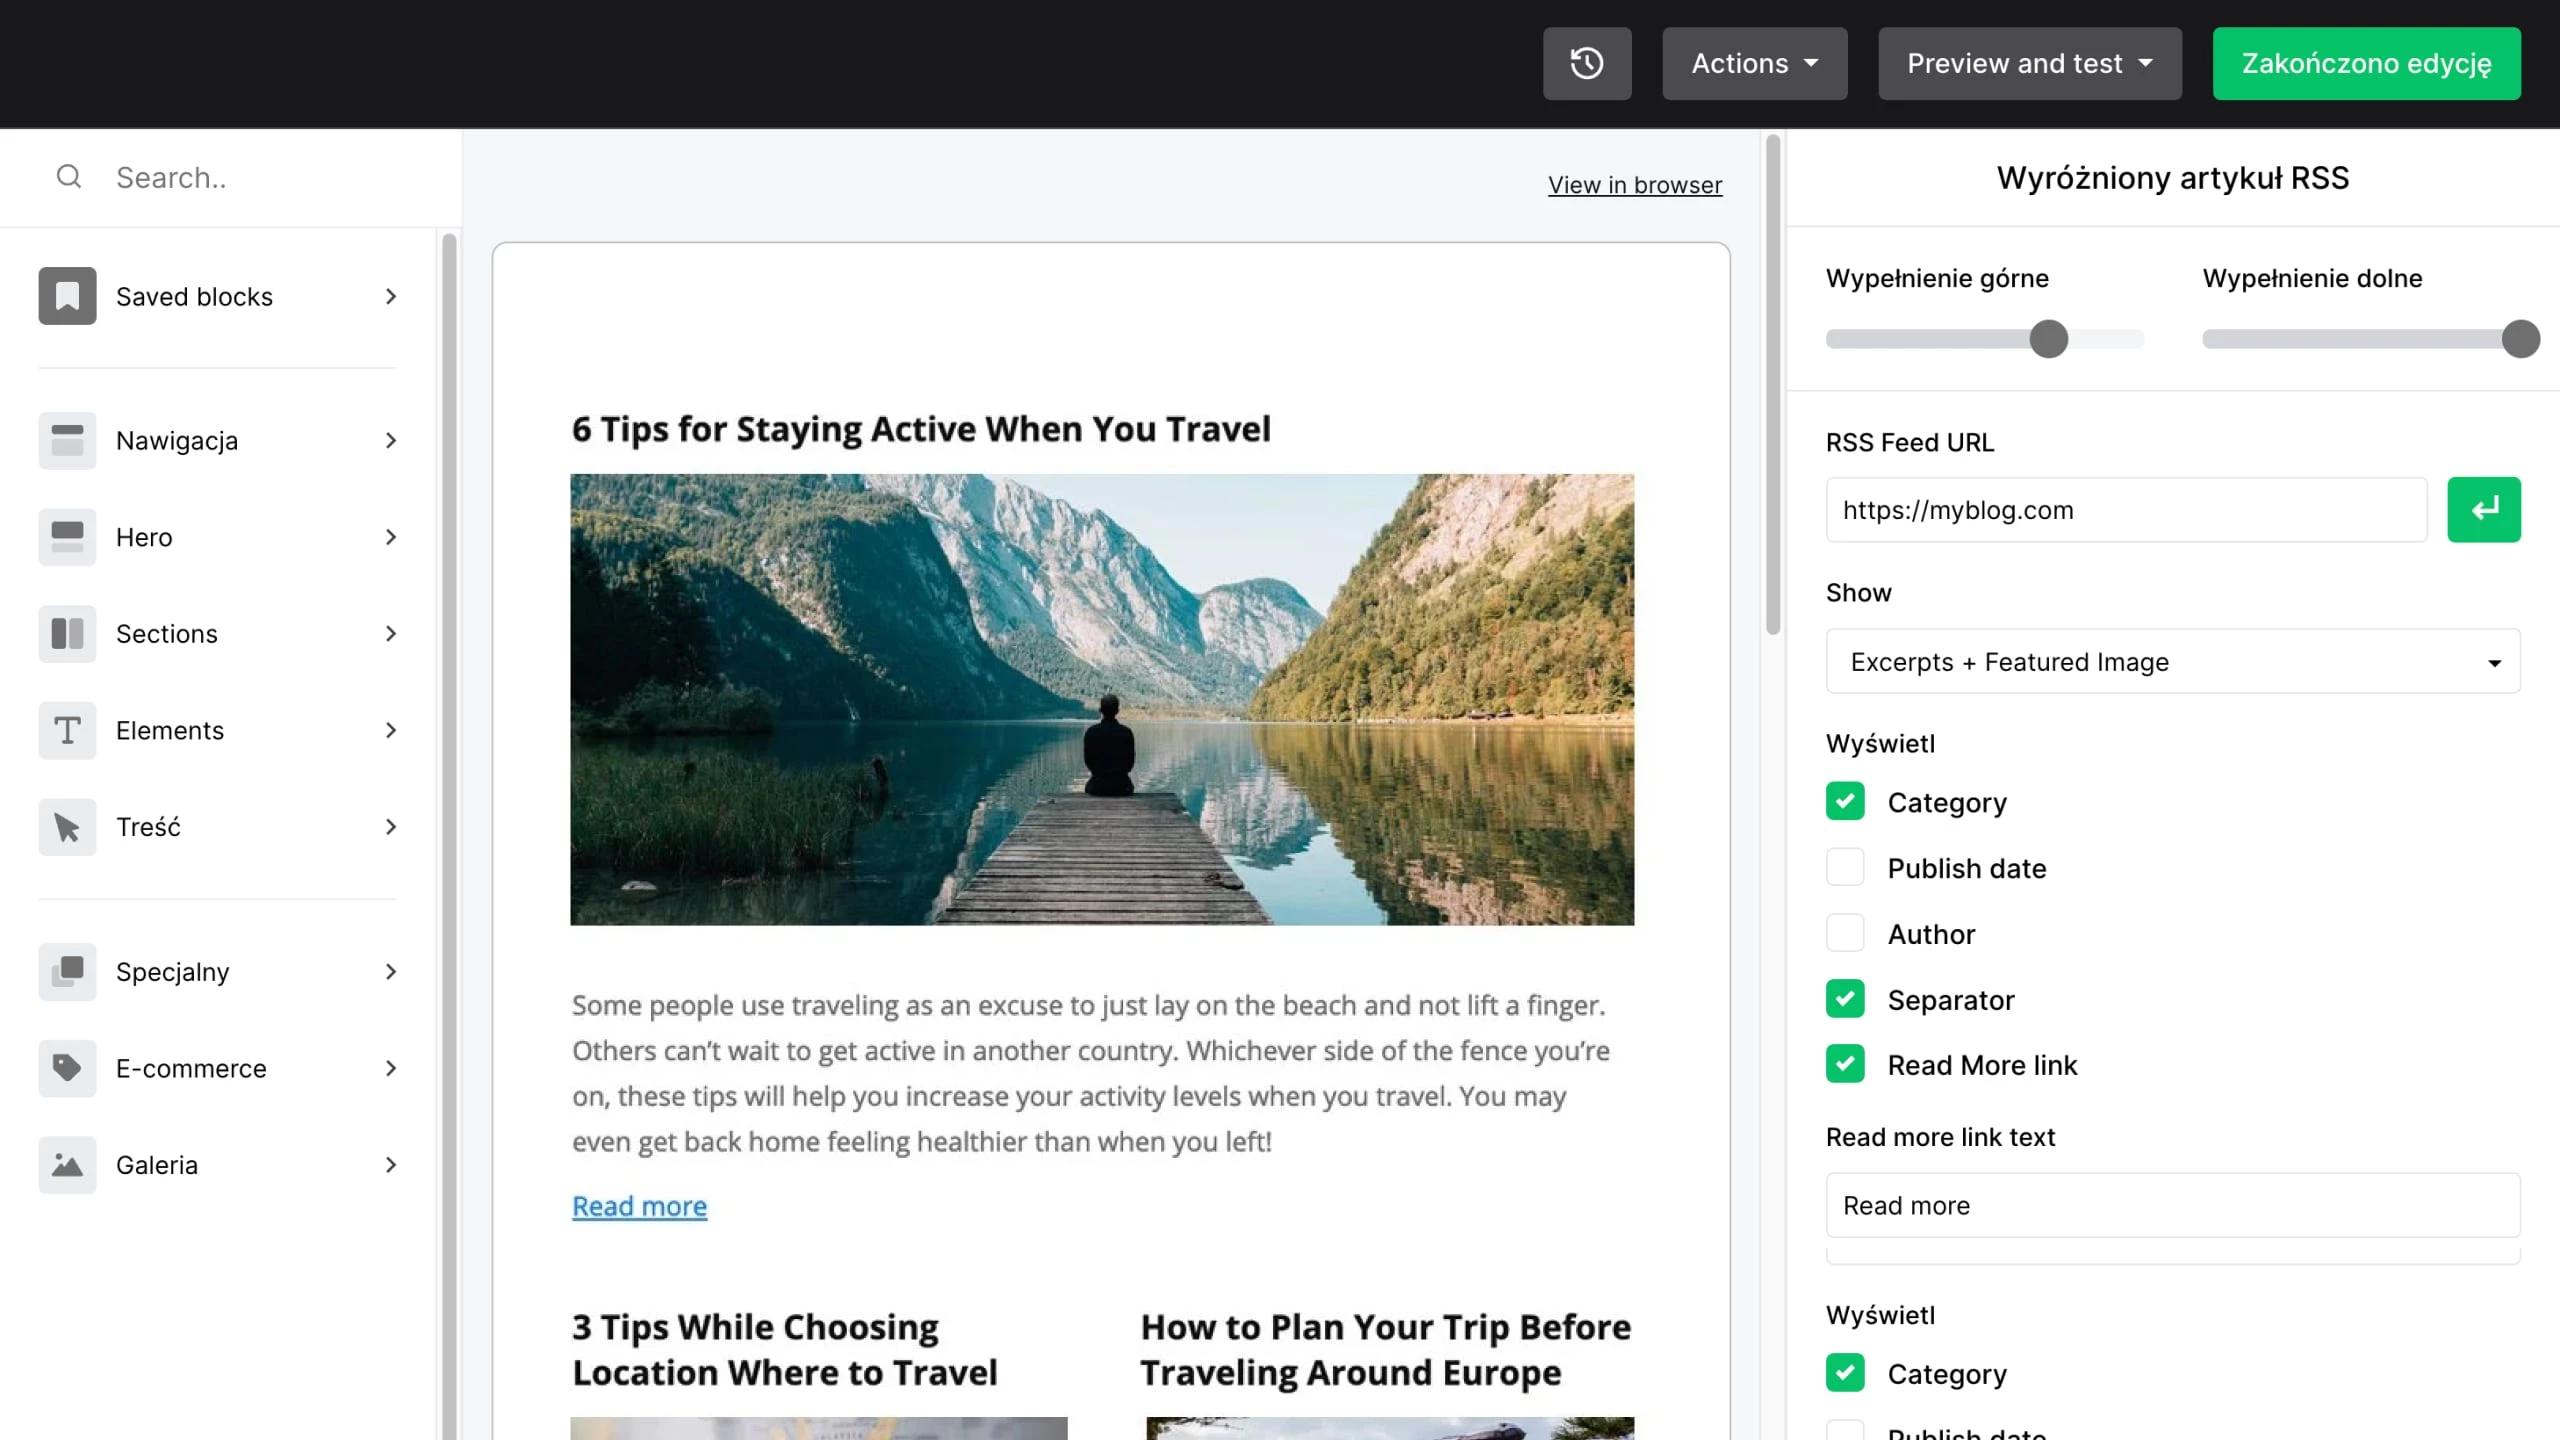Enable the Publish date checkbox
2560x1440 pixels.
tap(1845, 868)
